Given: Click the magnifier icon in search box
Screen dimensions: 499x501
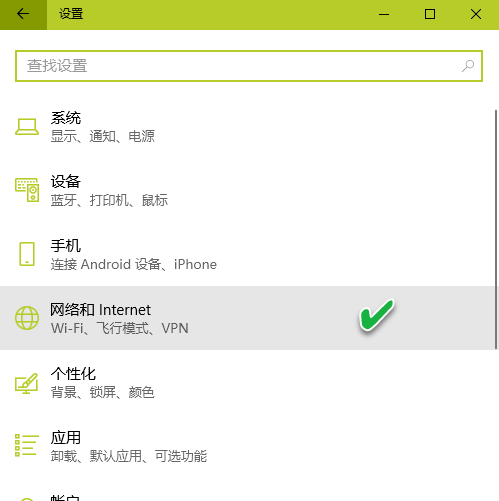Looking at the screenshot, I should [x=468, y=66].
